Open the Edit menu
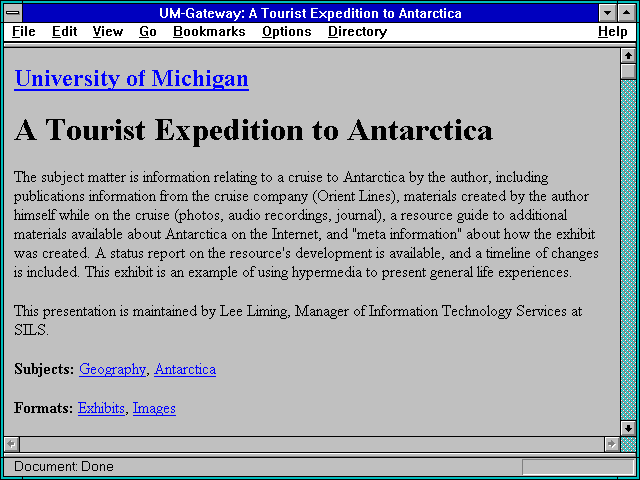Image resolution: width=640 pixels, height=480 pixels. (x=64, y=32)
